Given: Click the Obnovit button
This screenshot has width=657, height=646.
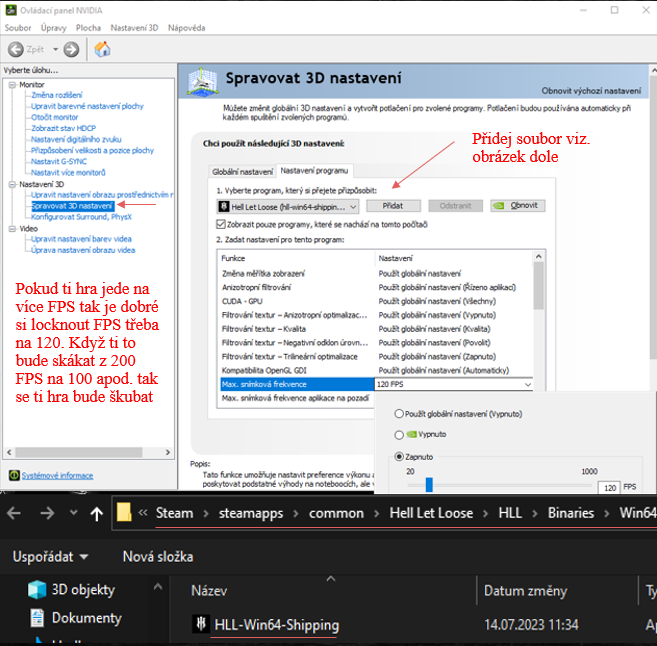Looking at the screenshot, I should [518, 206].
